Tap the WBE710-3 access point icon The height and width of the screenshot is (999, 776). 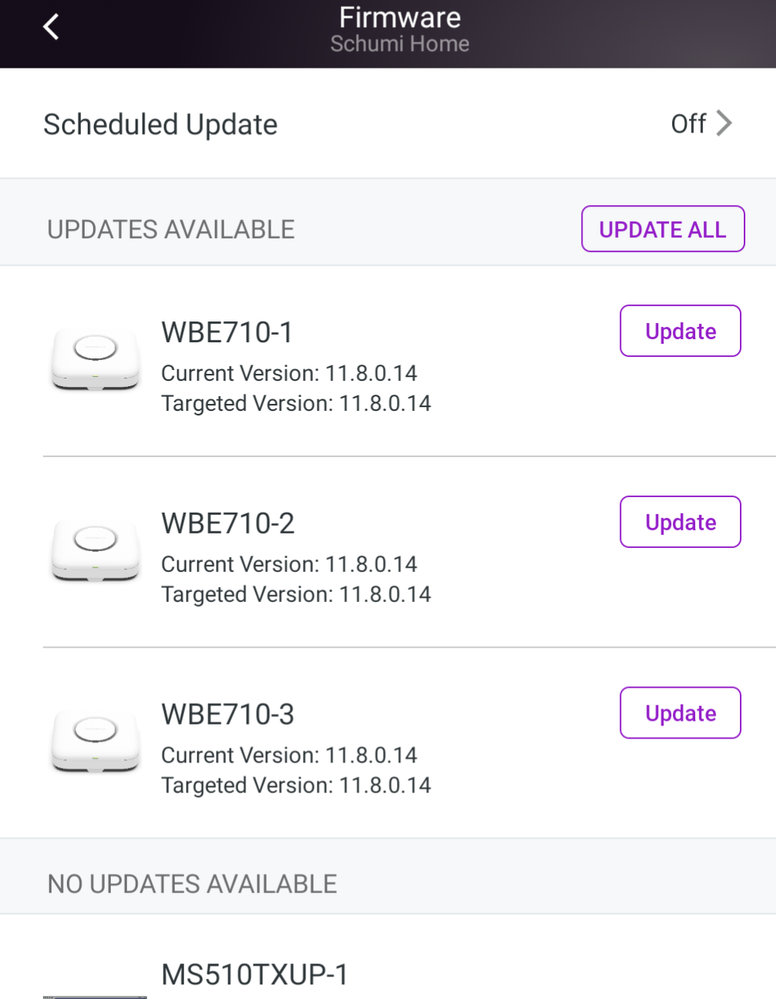(x=96, y=741)
